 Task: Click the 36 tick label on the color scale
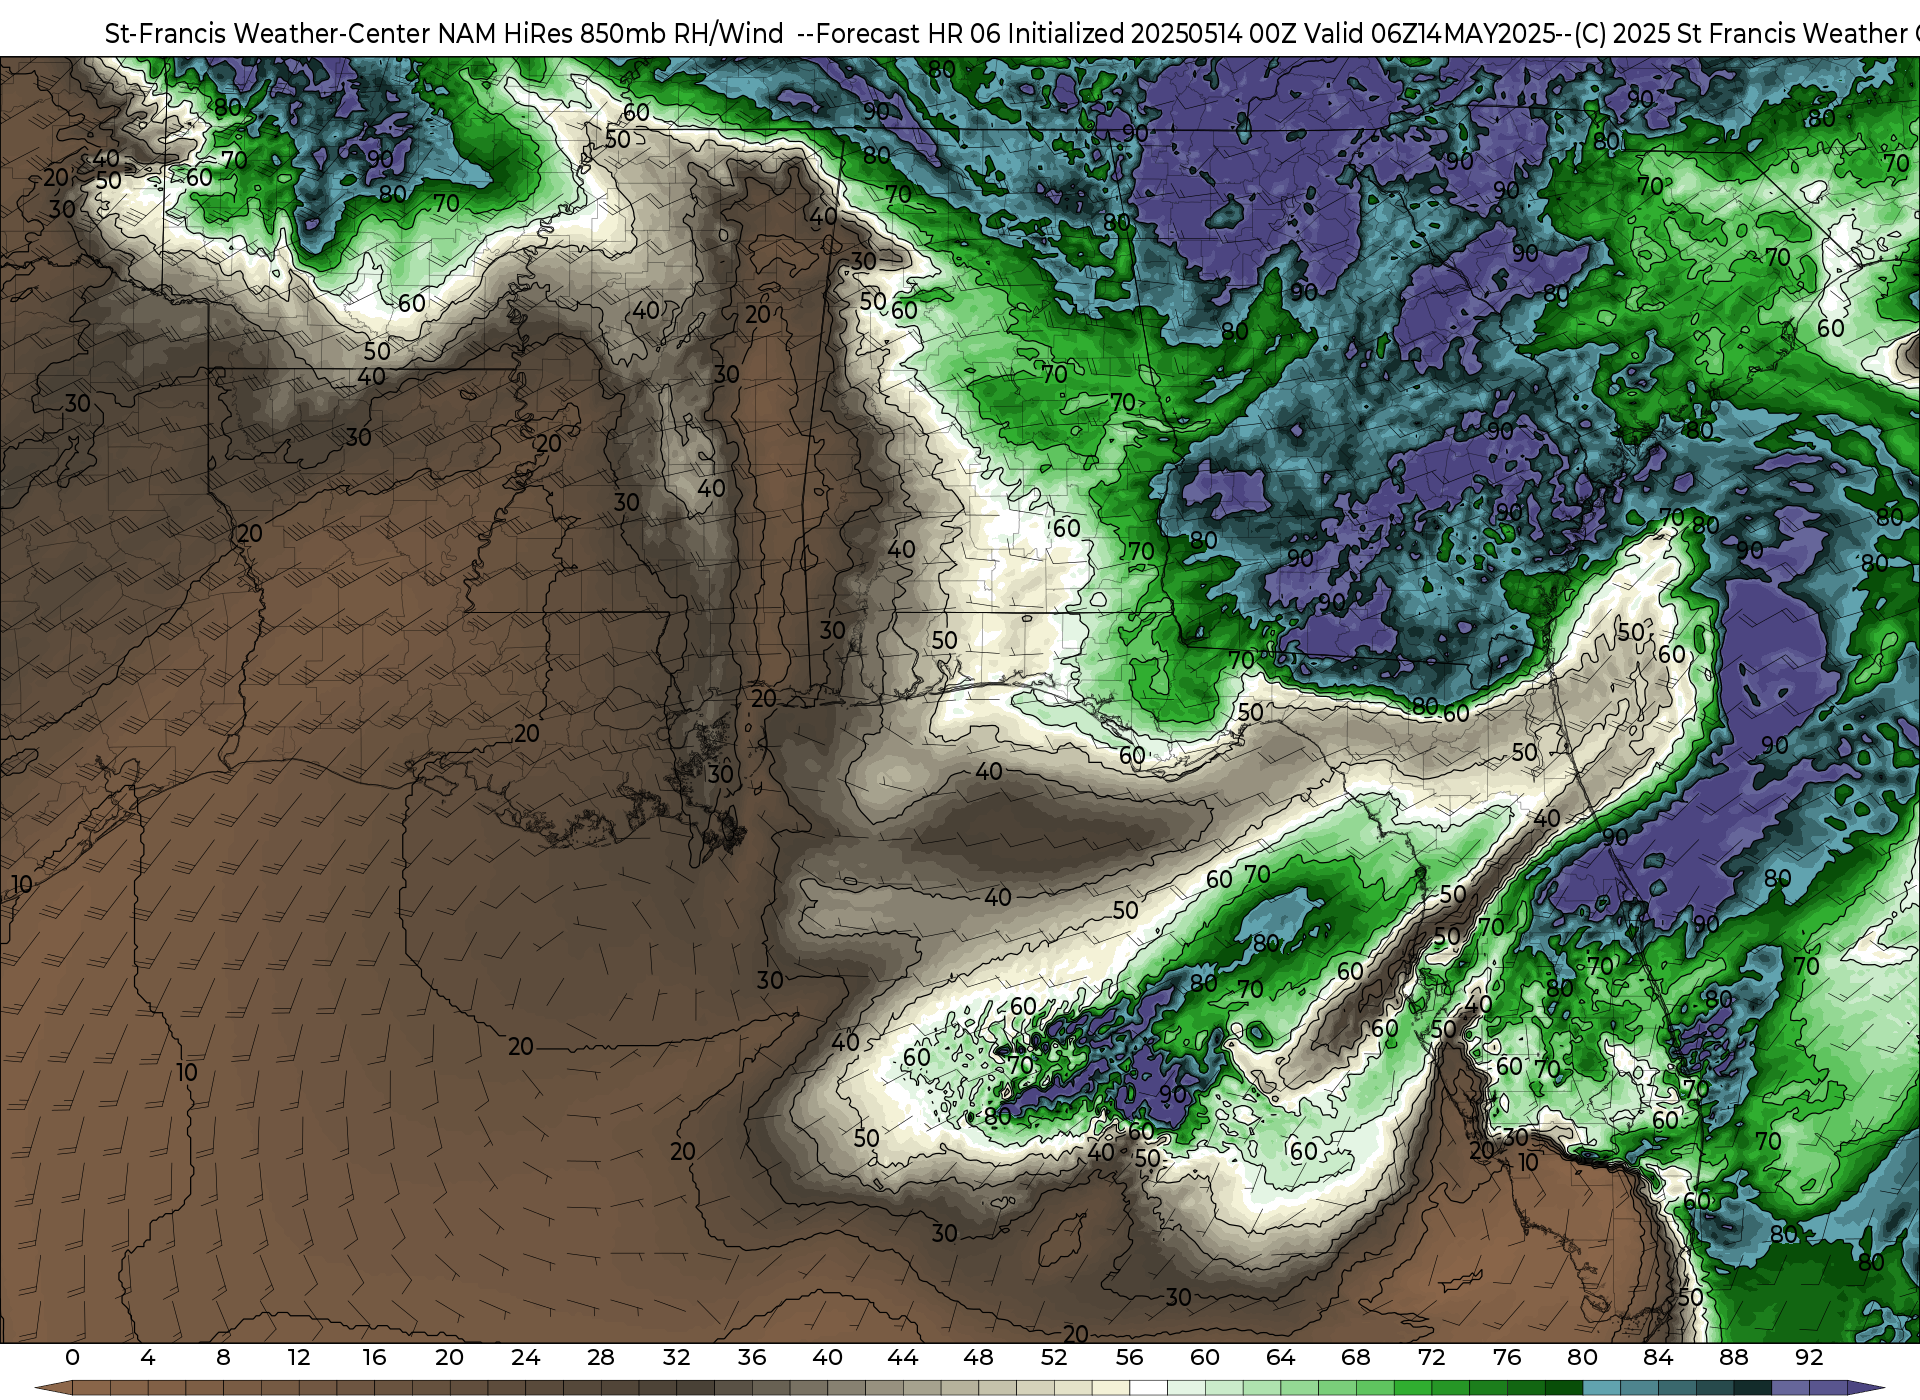coord(752,1357)
